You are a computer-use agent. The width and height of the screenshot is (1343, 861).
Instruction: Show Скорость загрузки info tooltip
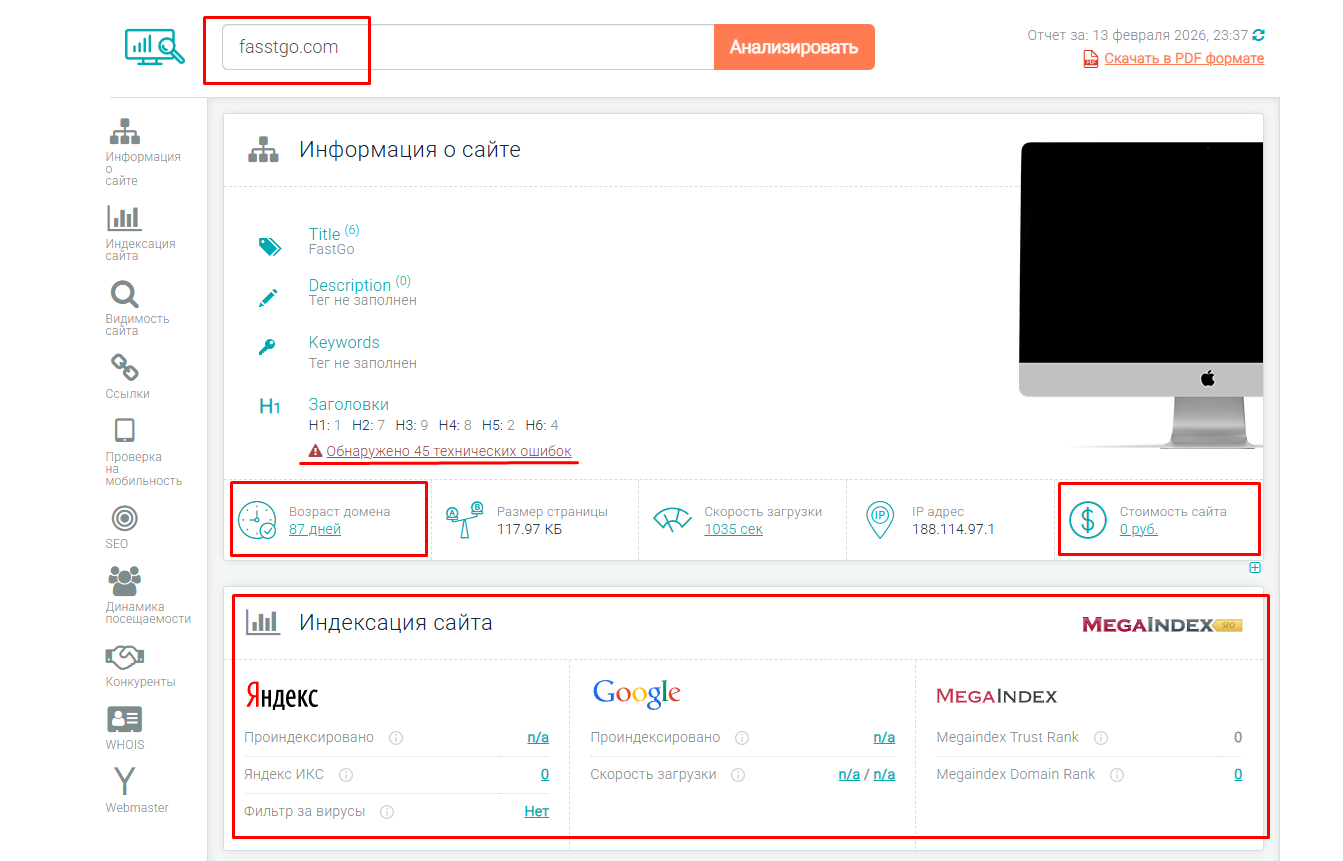(x=738, y=774)
